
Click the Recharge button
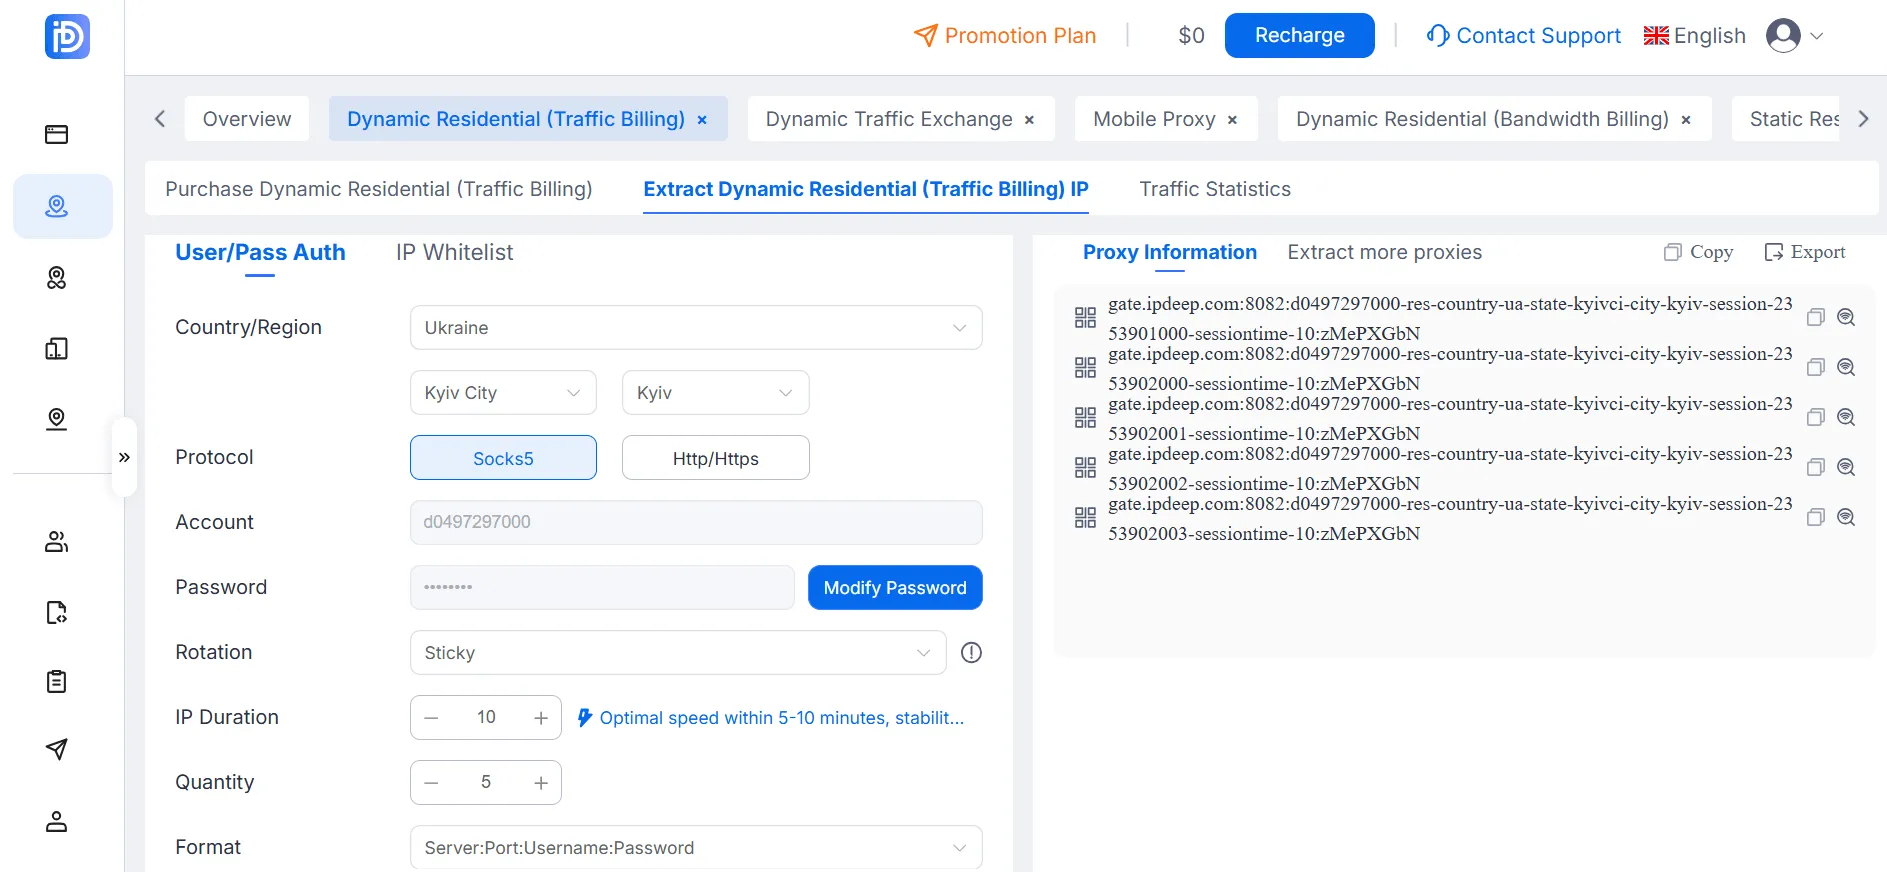[x=1299, y=36]
